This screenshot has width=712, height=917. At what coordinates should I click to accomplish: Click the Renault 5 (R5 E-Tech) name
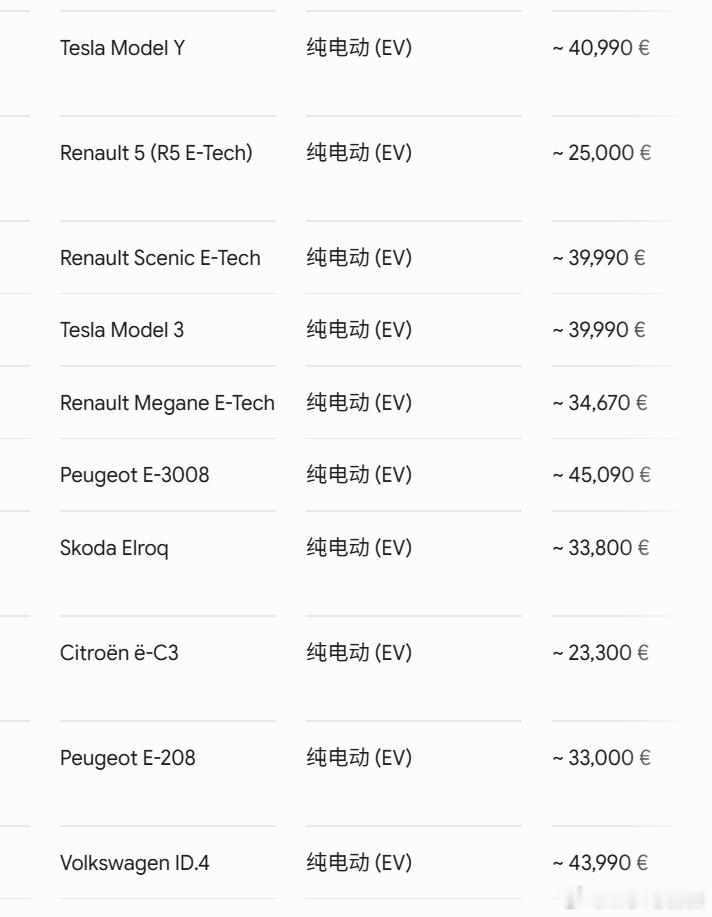point(156,153)
